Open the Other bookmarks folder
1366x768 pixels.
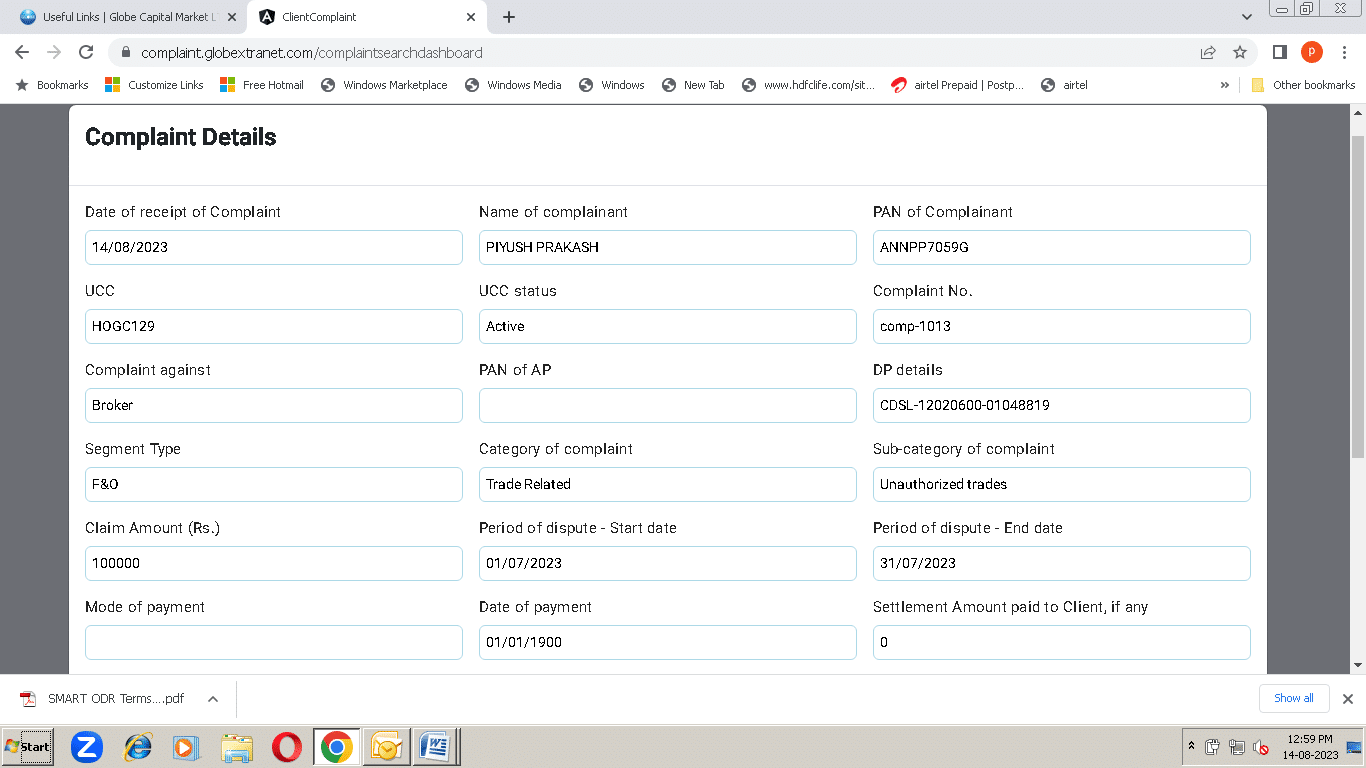click(x=1304, y=85)
